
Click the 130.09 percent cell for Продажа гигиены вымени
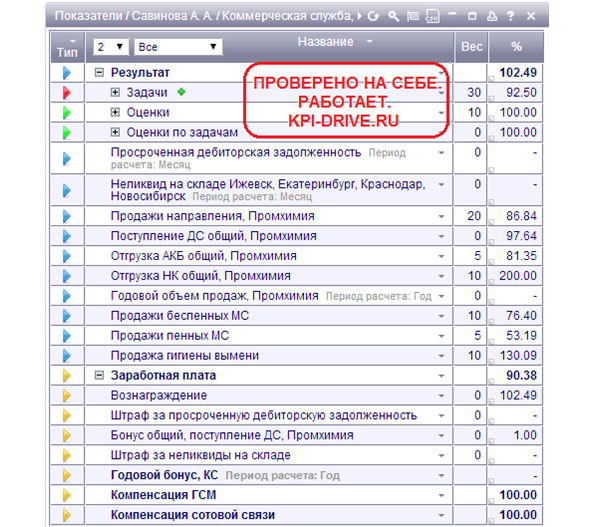[516, 355]
